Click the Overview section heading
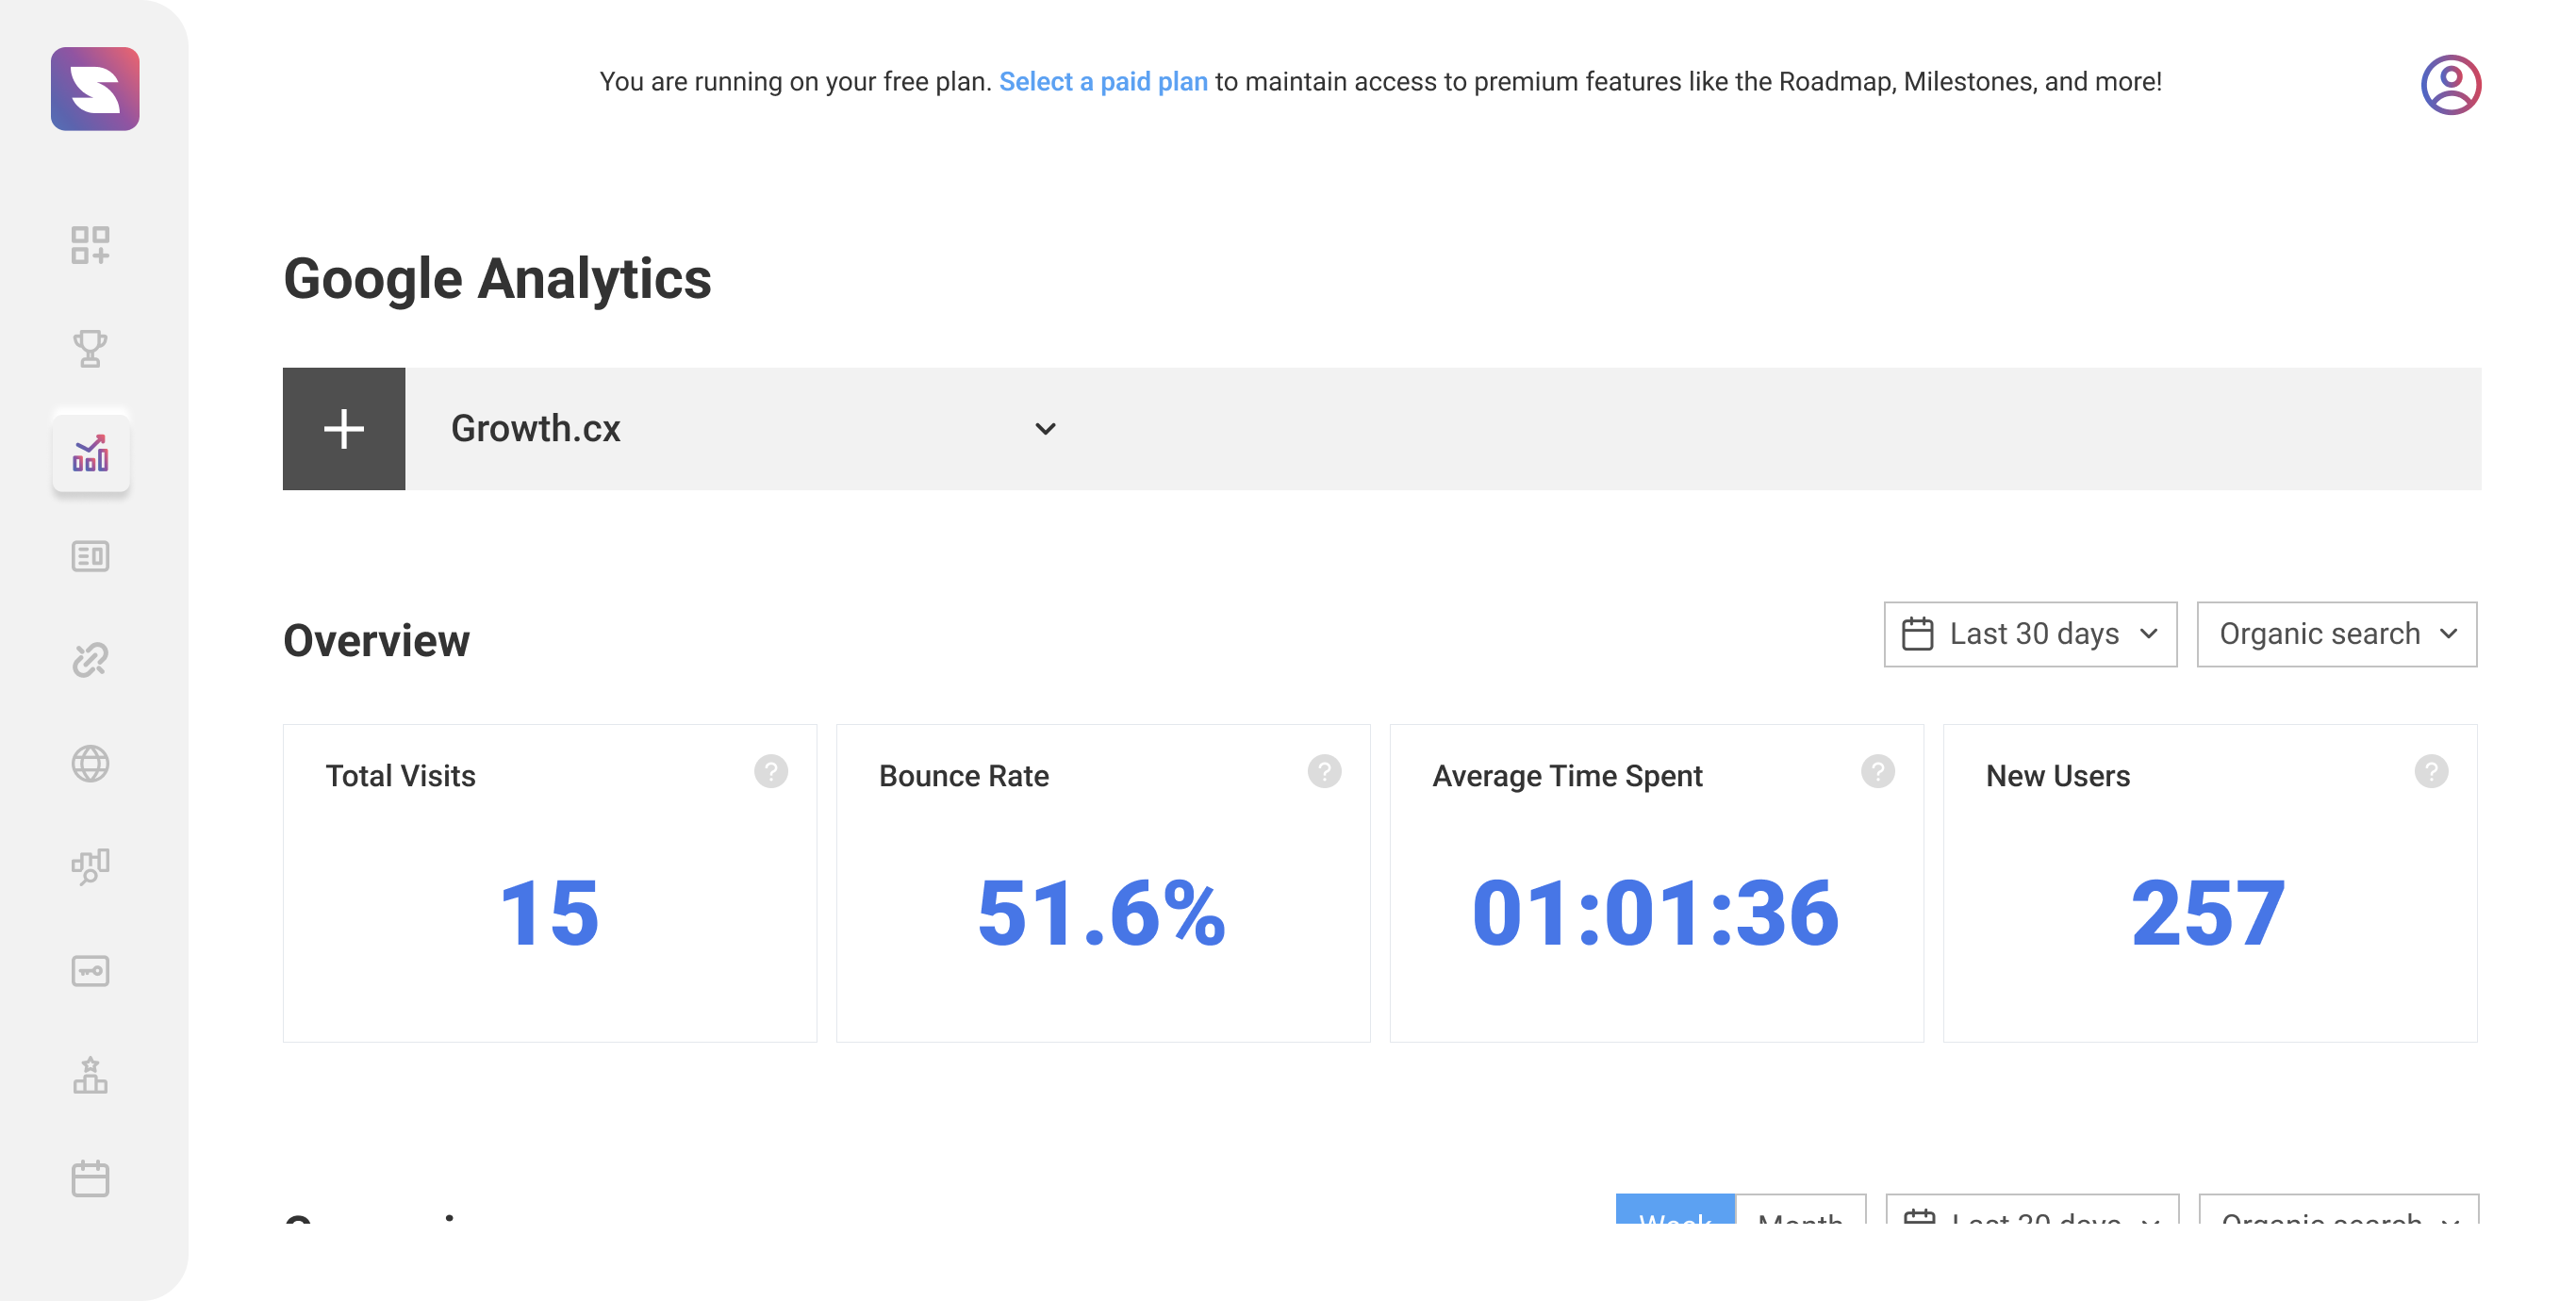This screenshot has width=2576, height=1301. [x=376, y=641]
